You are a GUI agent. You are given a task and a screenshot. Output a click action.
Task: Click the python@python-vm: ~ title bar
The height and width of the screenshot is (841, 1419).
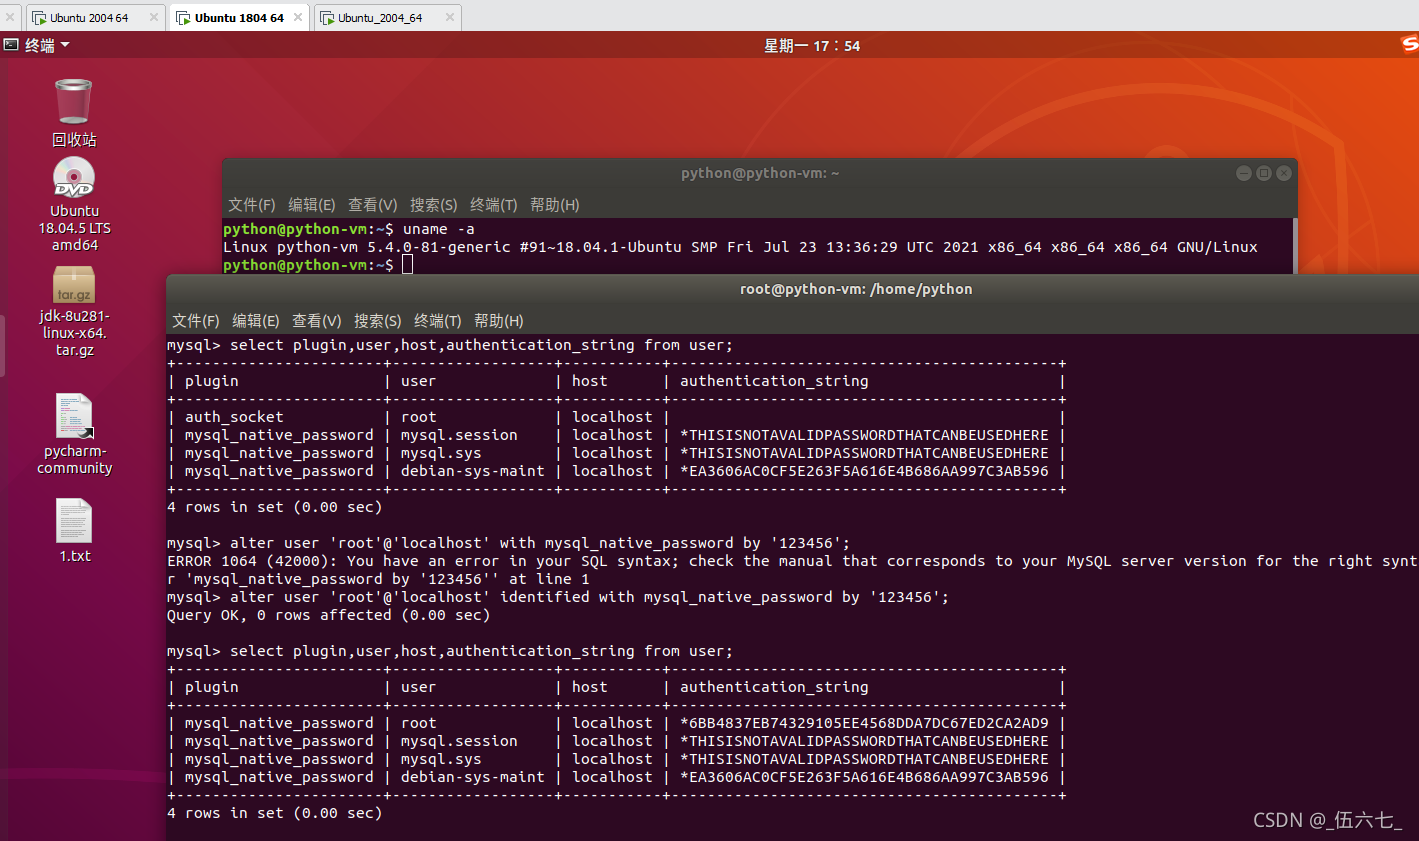[760, 173]
